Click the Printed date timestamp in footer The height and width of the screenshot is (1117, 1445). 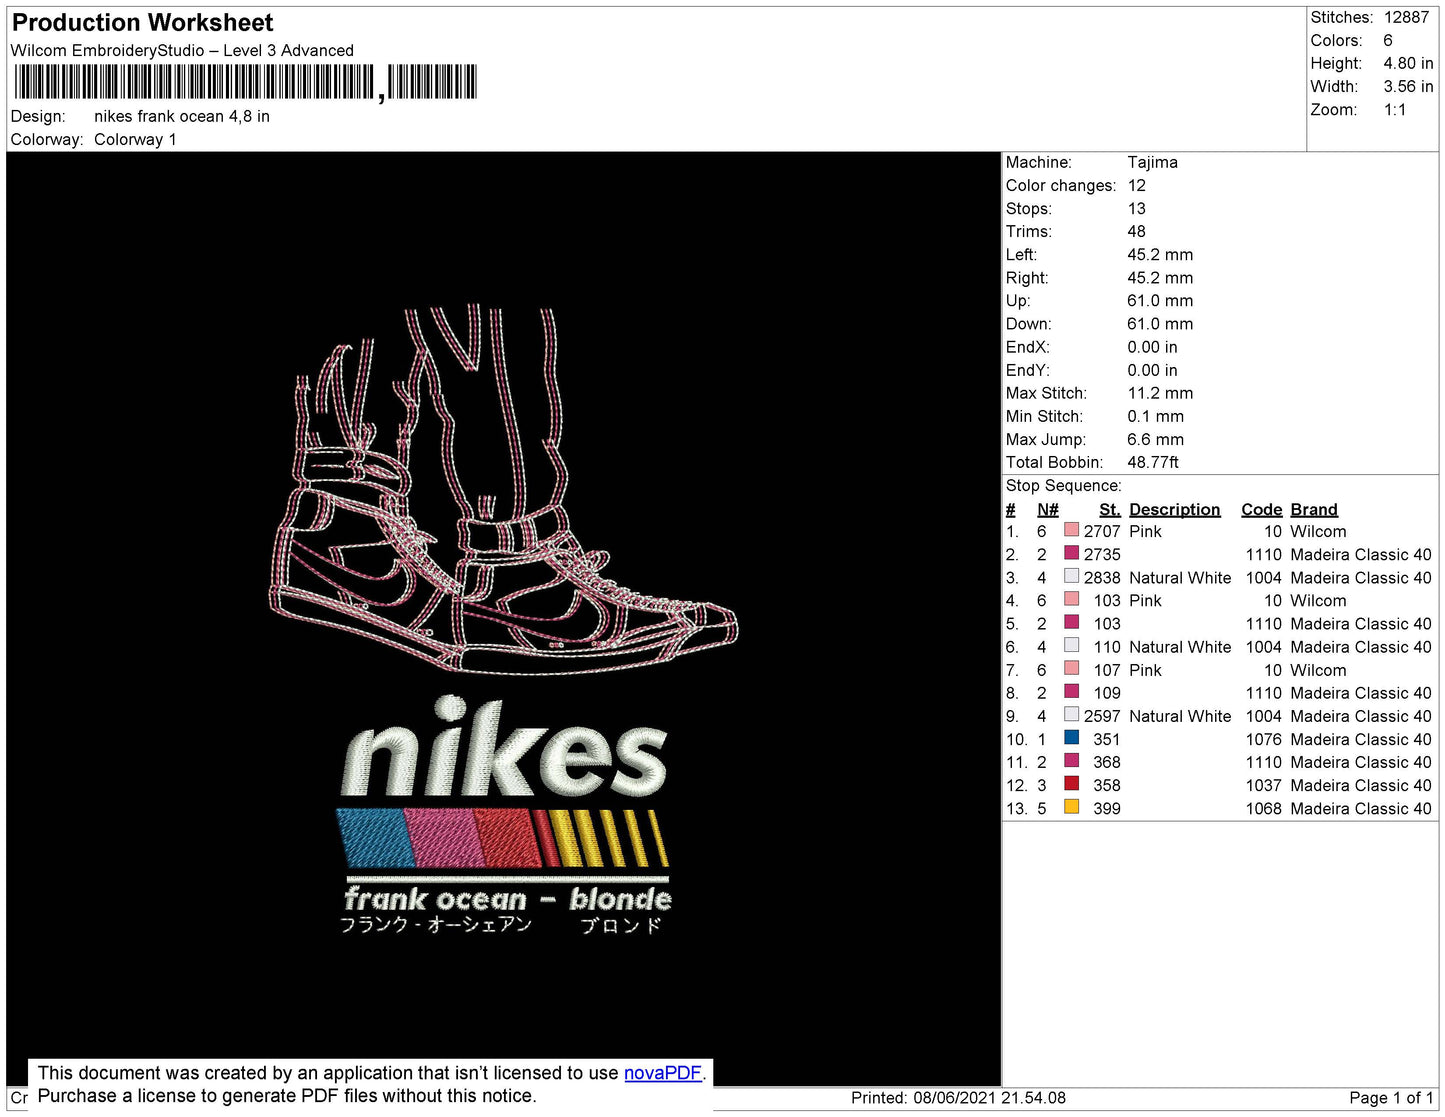(x=958, y=1098)
